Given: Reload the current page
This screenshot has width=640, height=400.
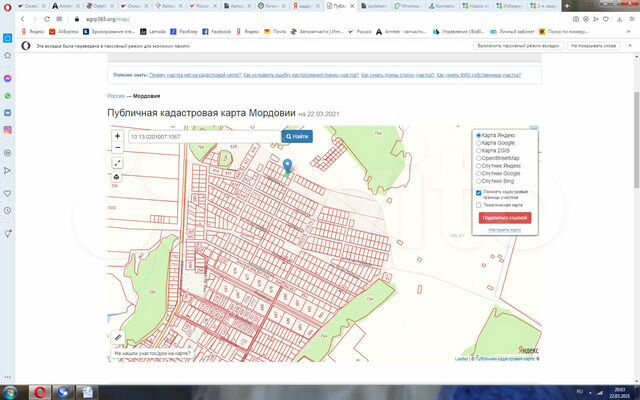Looking at the screenshot, I should (47, 19).
